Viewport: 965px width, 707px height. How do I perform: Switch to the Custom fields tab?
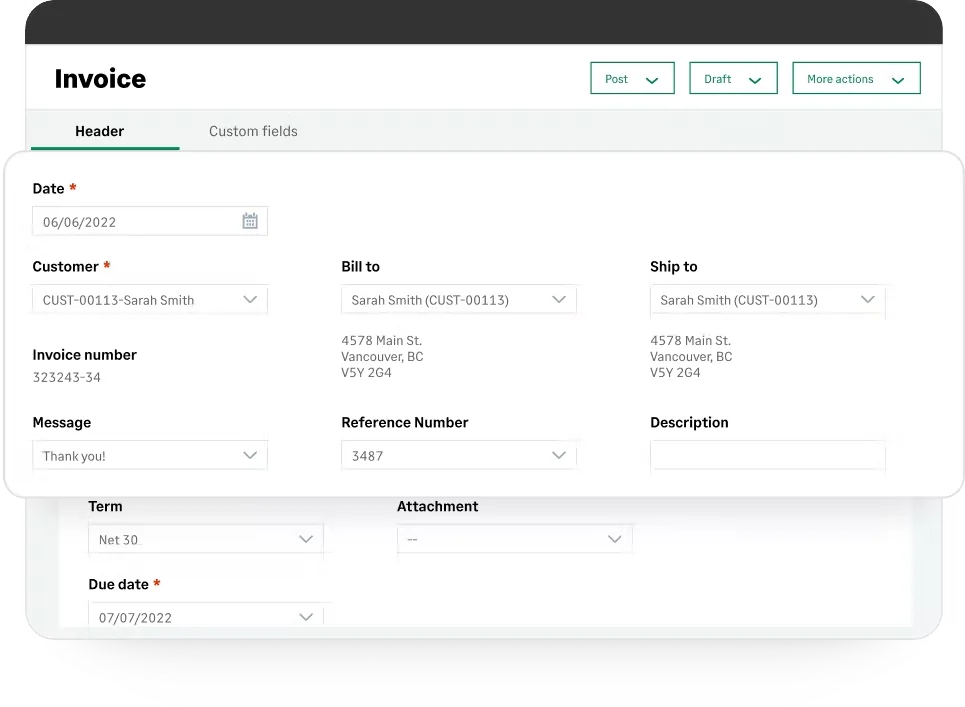(x=253, y=131)
